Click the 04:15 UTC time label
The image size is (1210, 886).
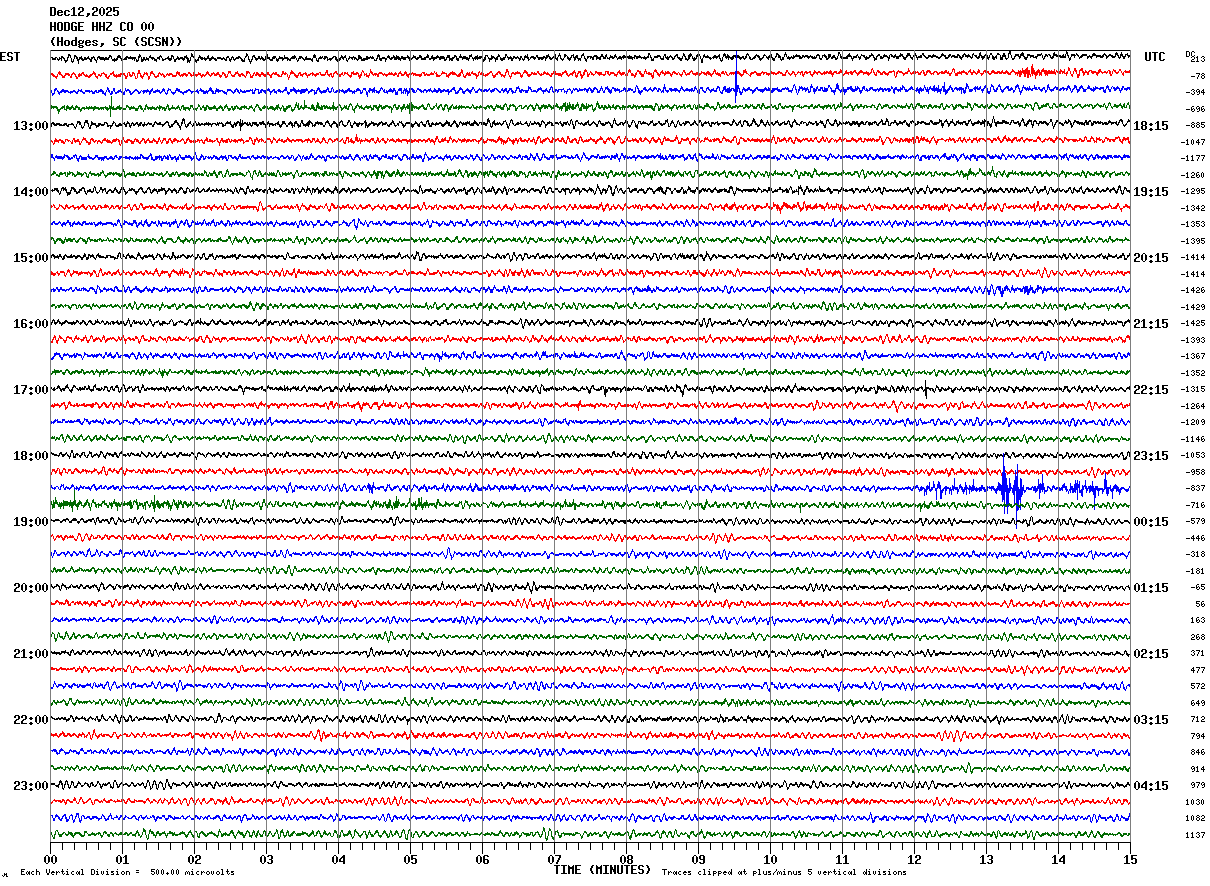click(1151, 786)
